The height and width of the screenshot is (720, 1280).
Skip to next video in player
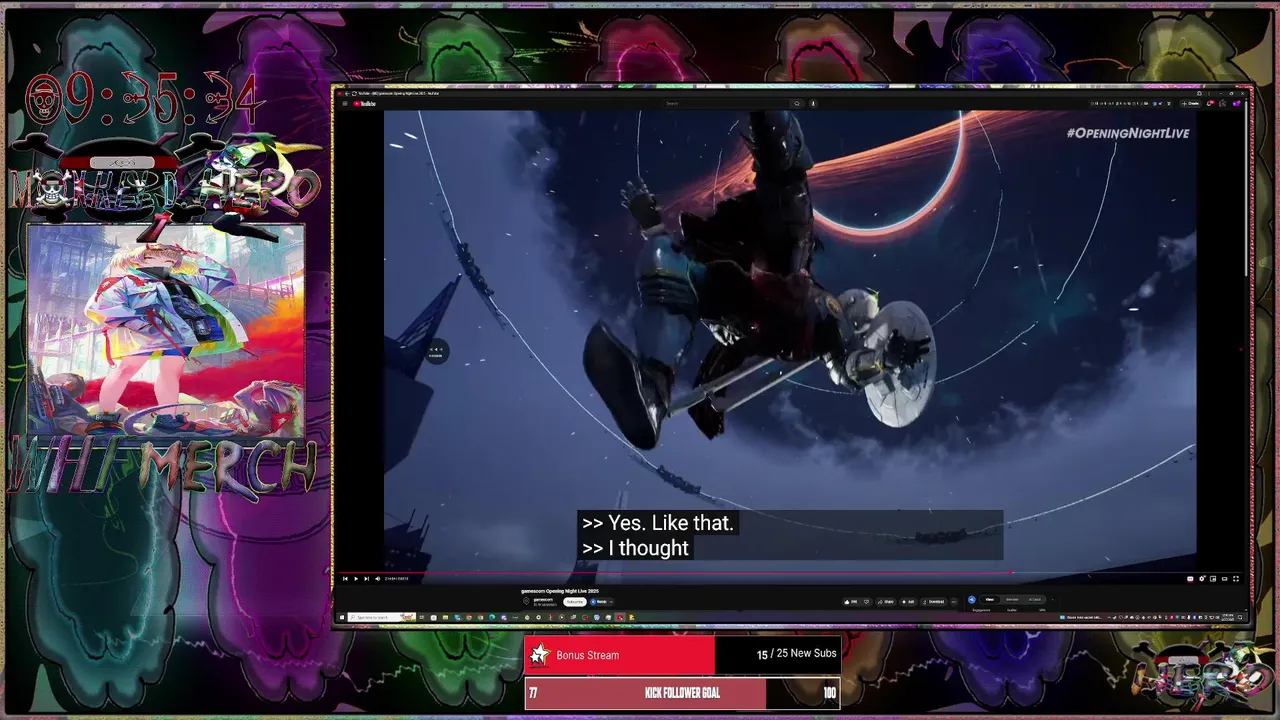pos(367,579)
